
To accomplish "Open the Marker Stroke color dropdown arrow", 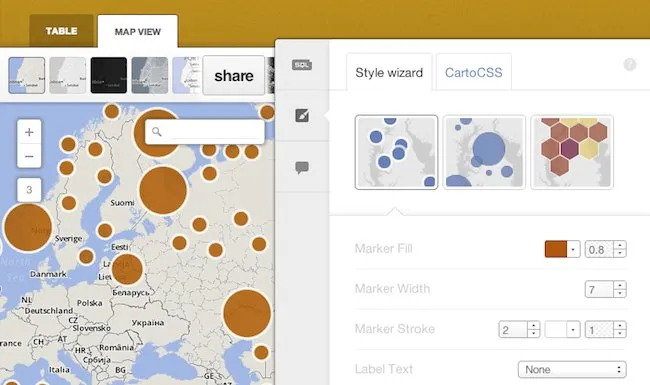I will tap(573, 329).
